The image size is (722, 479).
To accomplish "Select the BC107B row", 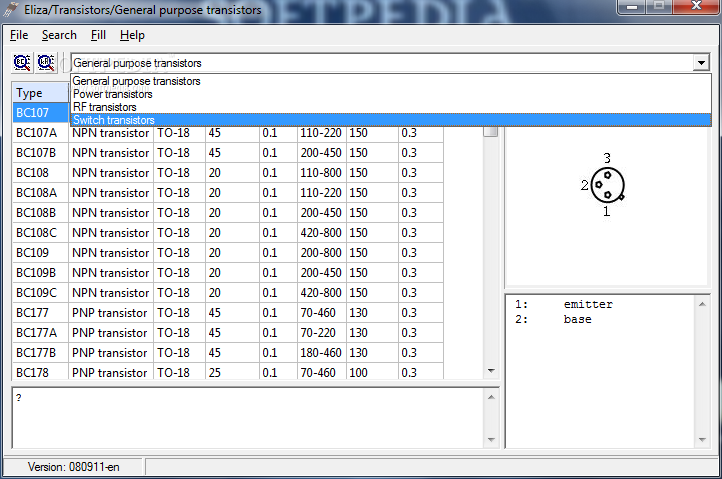I will tap(228, 152).
